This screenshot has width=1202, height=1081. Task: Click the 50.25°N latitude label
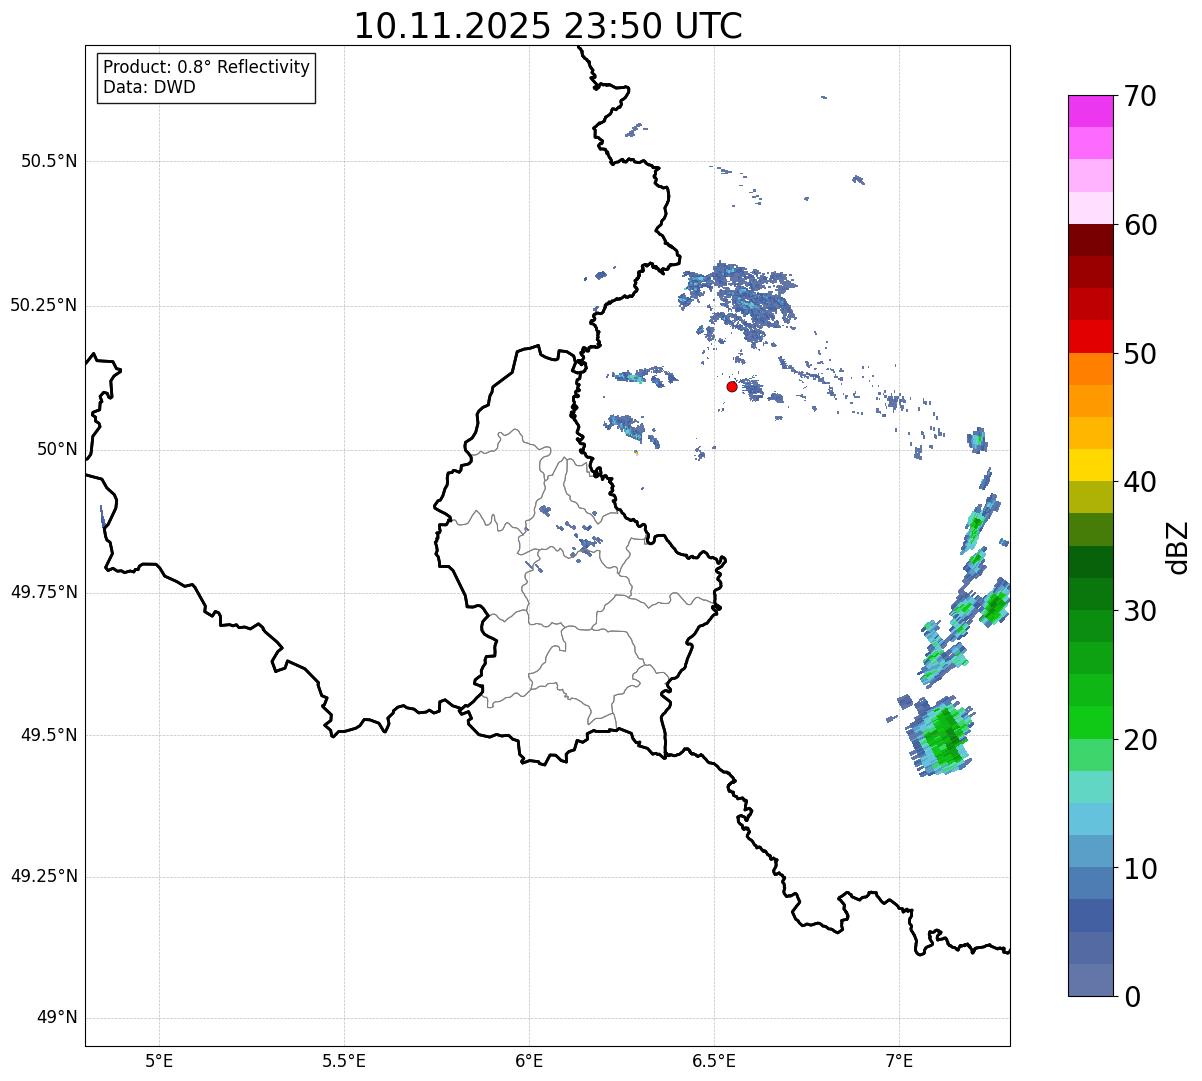pos(43,305)
